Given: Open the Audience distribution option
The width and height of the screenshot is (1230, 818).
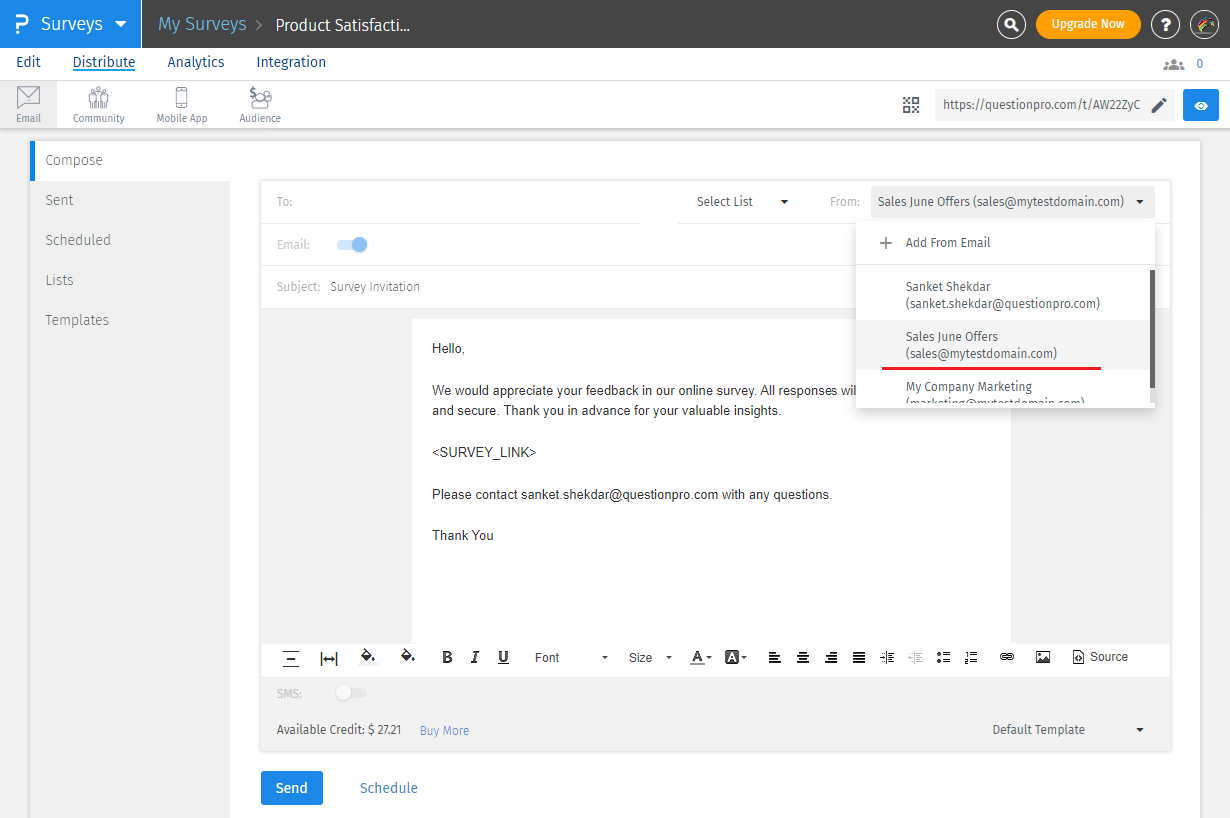Looking at the screenshot, I should click(260, 105).
